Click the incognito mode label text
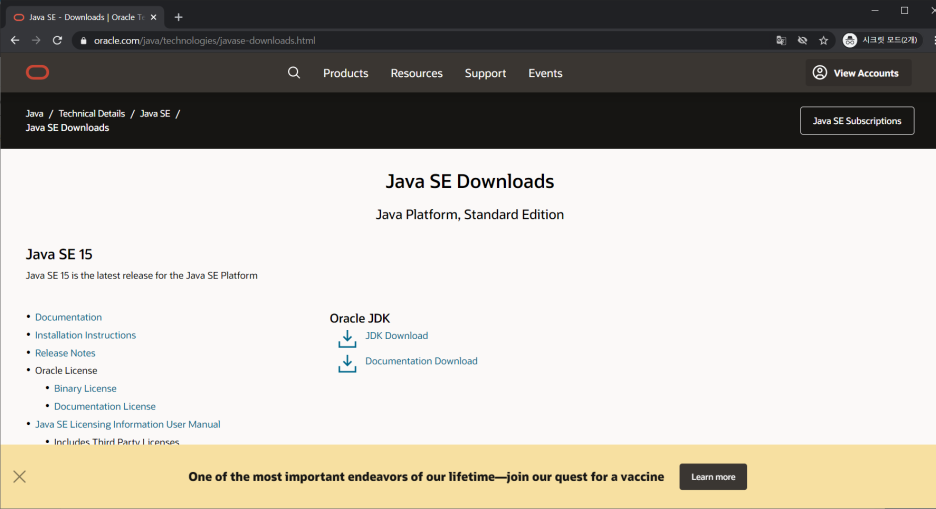 889,40
